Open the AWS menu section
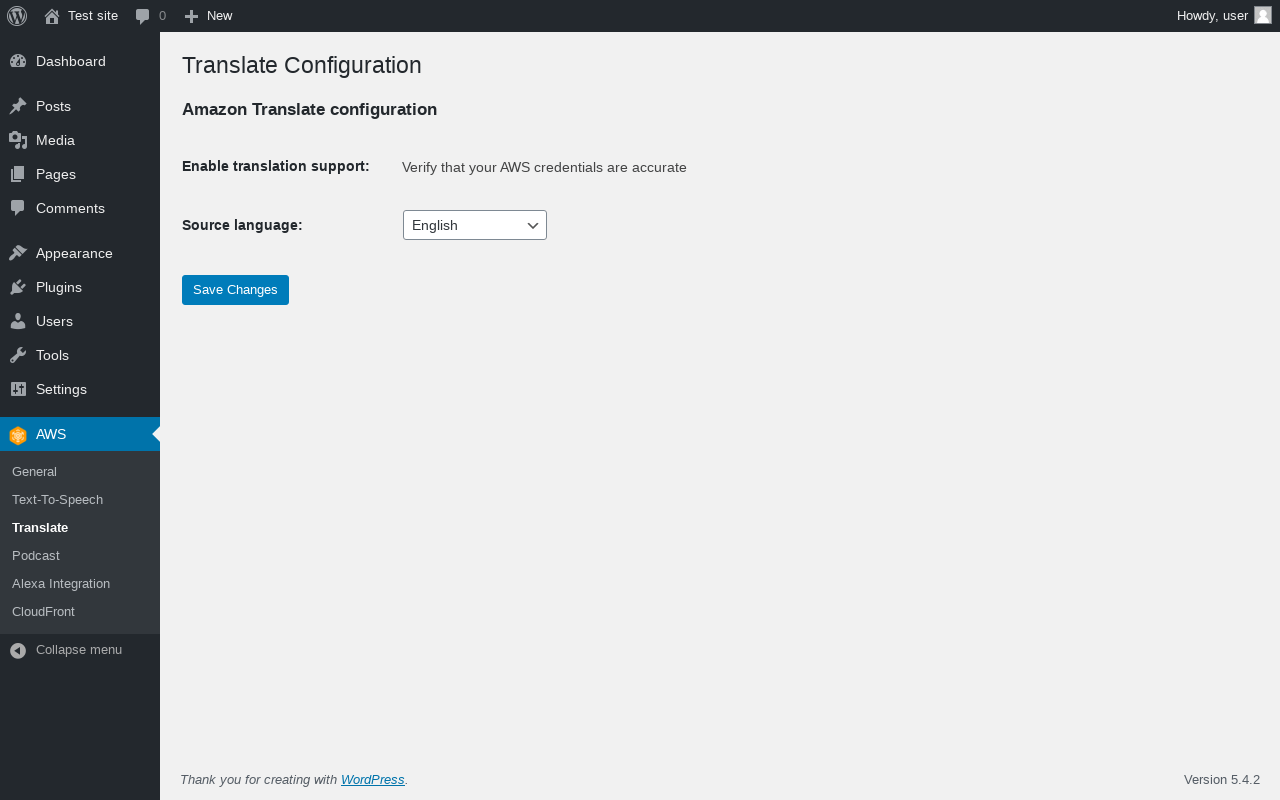The height and width of the screenshot is (800, 1280). tap(51, 434)
